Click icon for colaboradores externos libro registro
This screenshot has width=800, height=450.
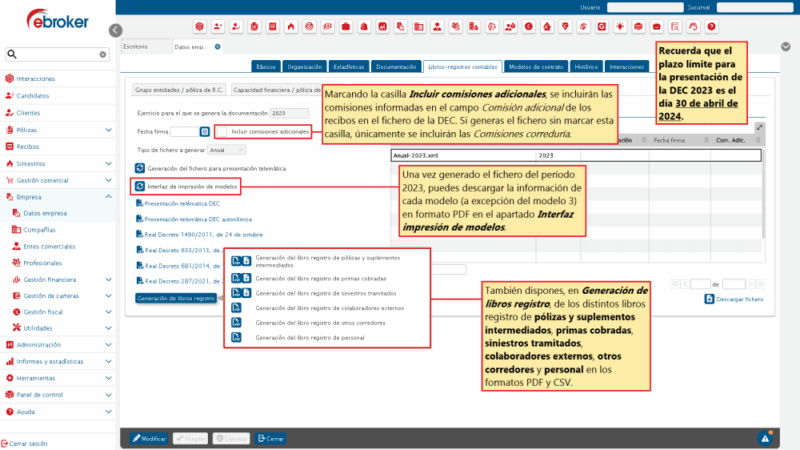[236, 308]
